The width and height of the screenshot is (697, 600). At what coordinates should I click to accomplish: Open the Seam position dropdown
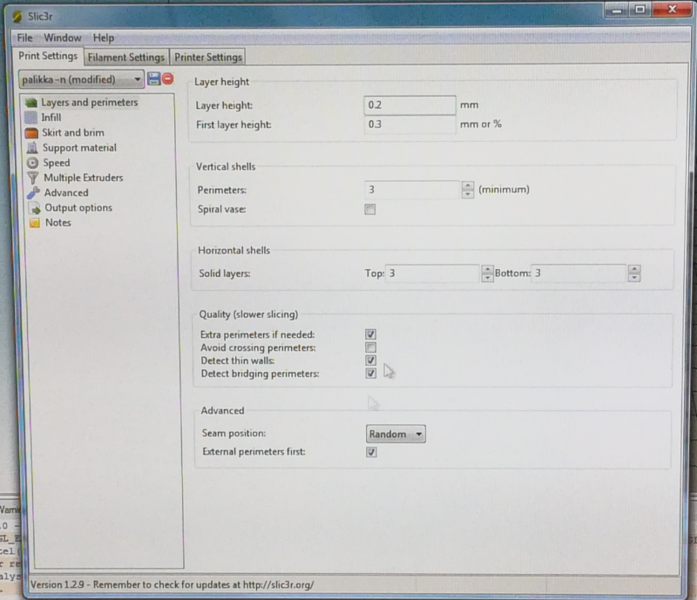point(396,434)
